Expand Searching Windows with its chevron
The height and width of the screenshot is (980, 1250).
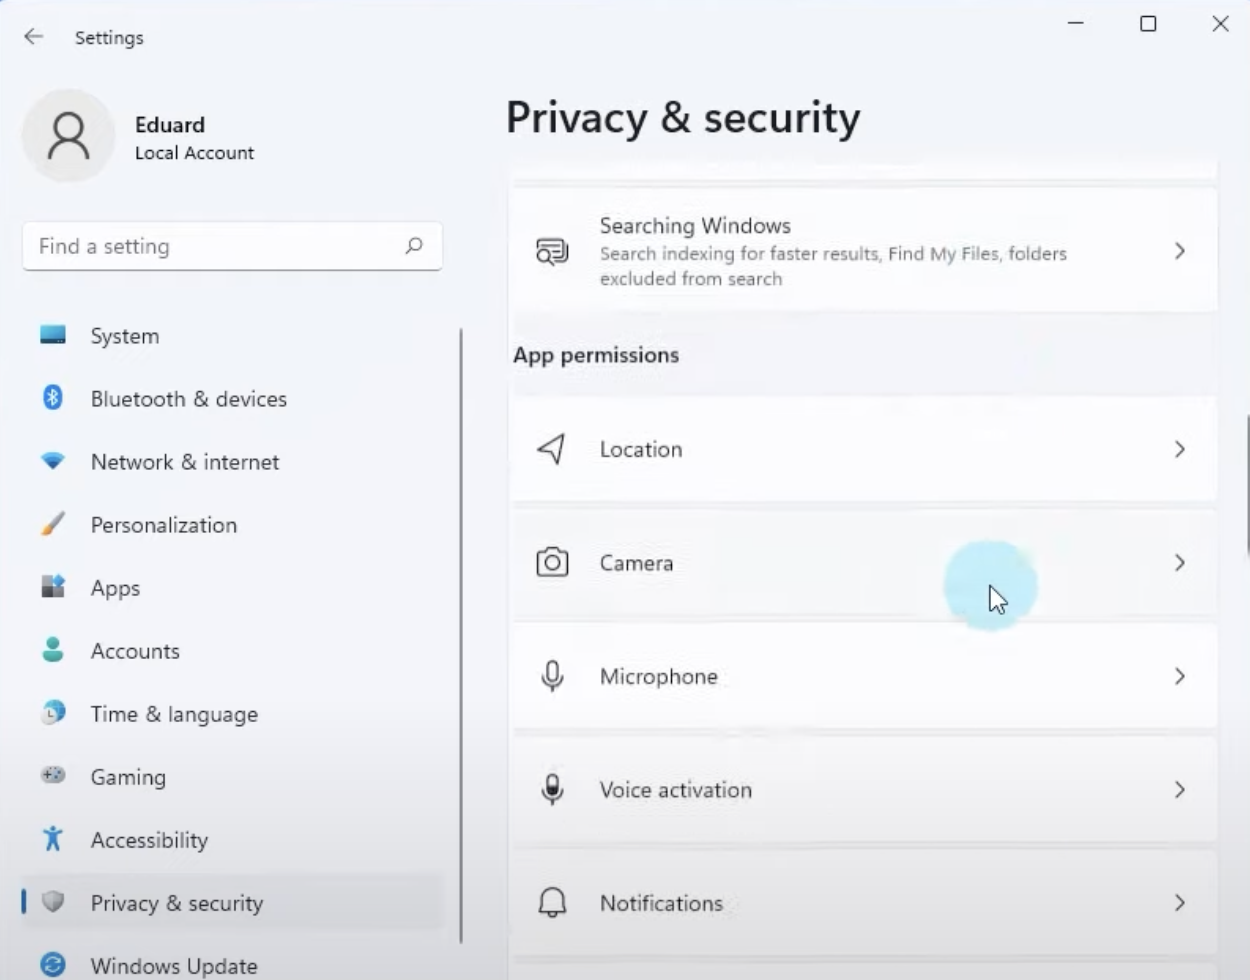pos(1180,251)
